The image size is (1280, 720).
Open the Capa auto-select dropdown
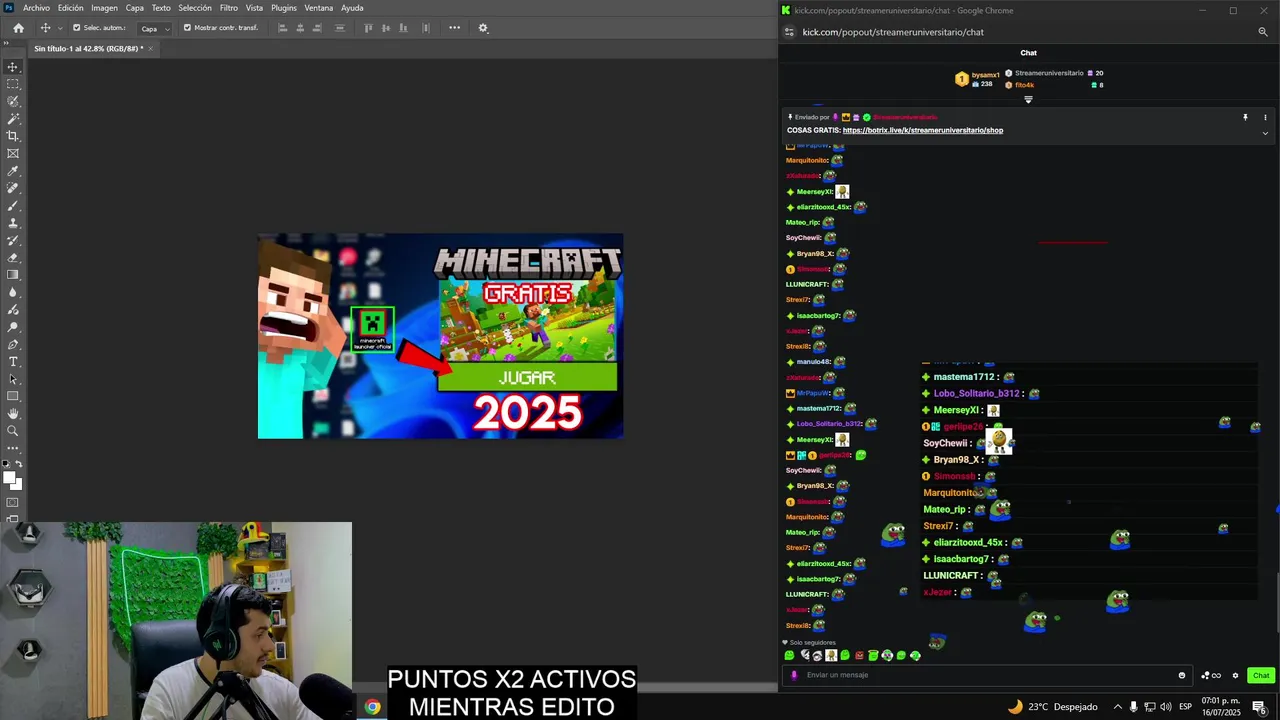[x=154, y=28]
